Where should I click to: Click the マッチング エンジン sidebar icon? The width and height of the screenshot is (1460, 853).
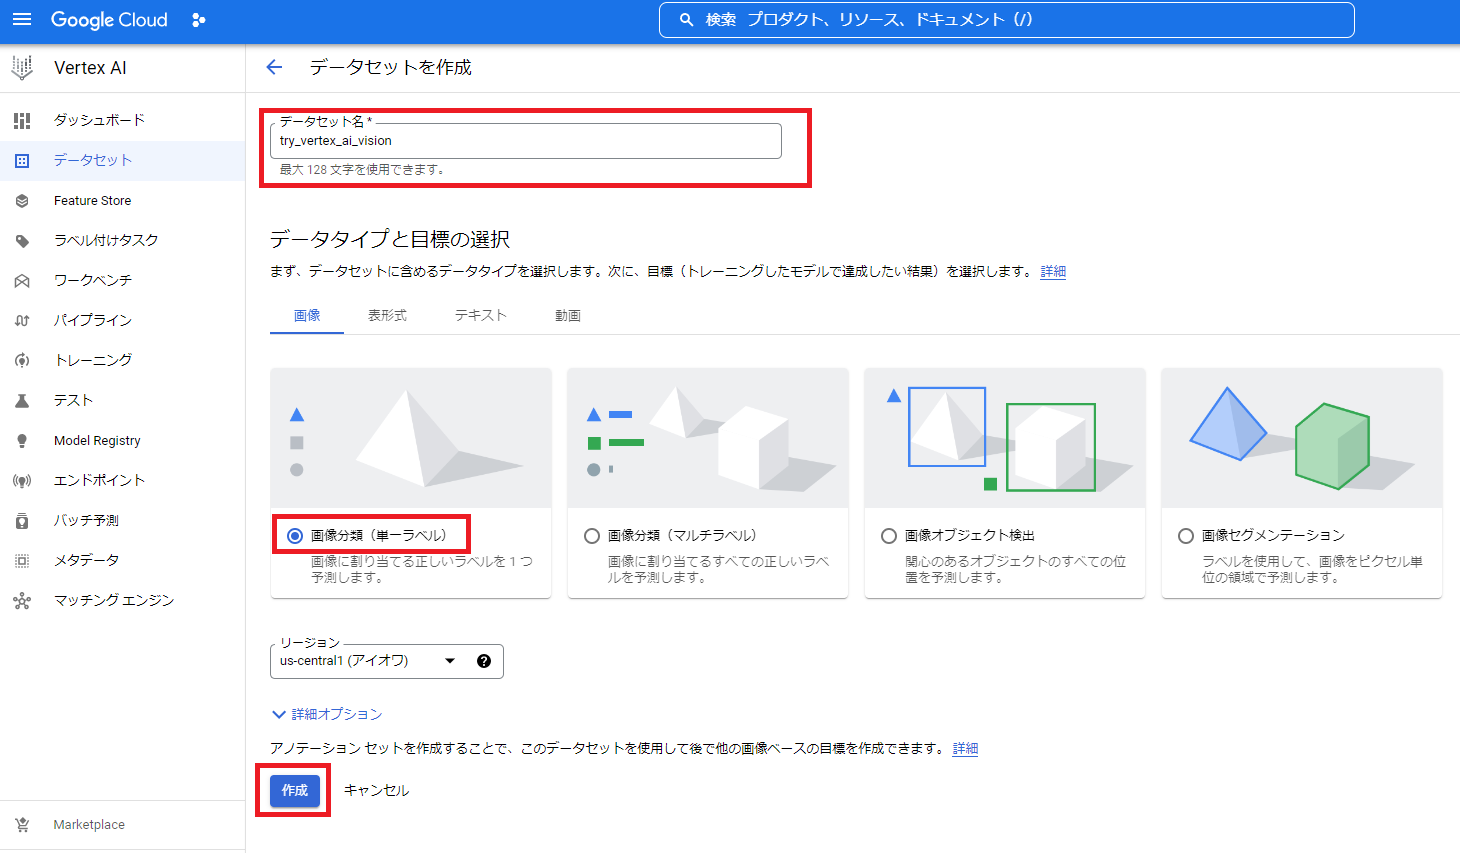click(x=22, y=601)
